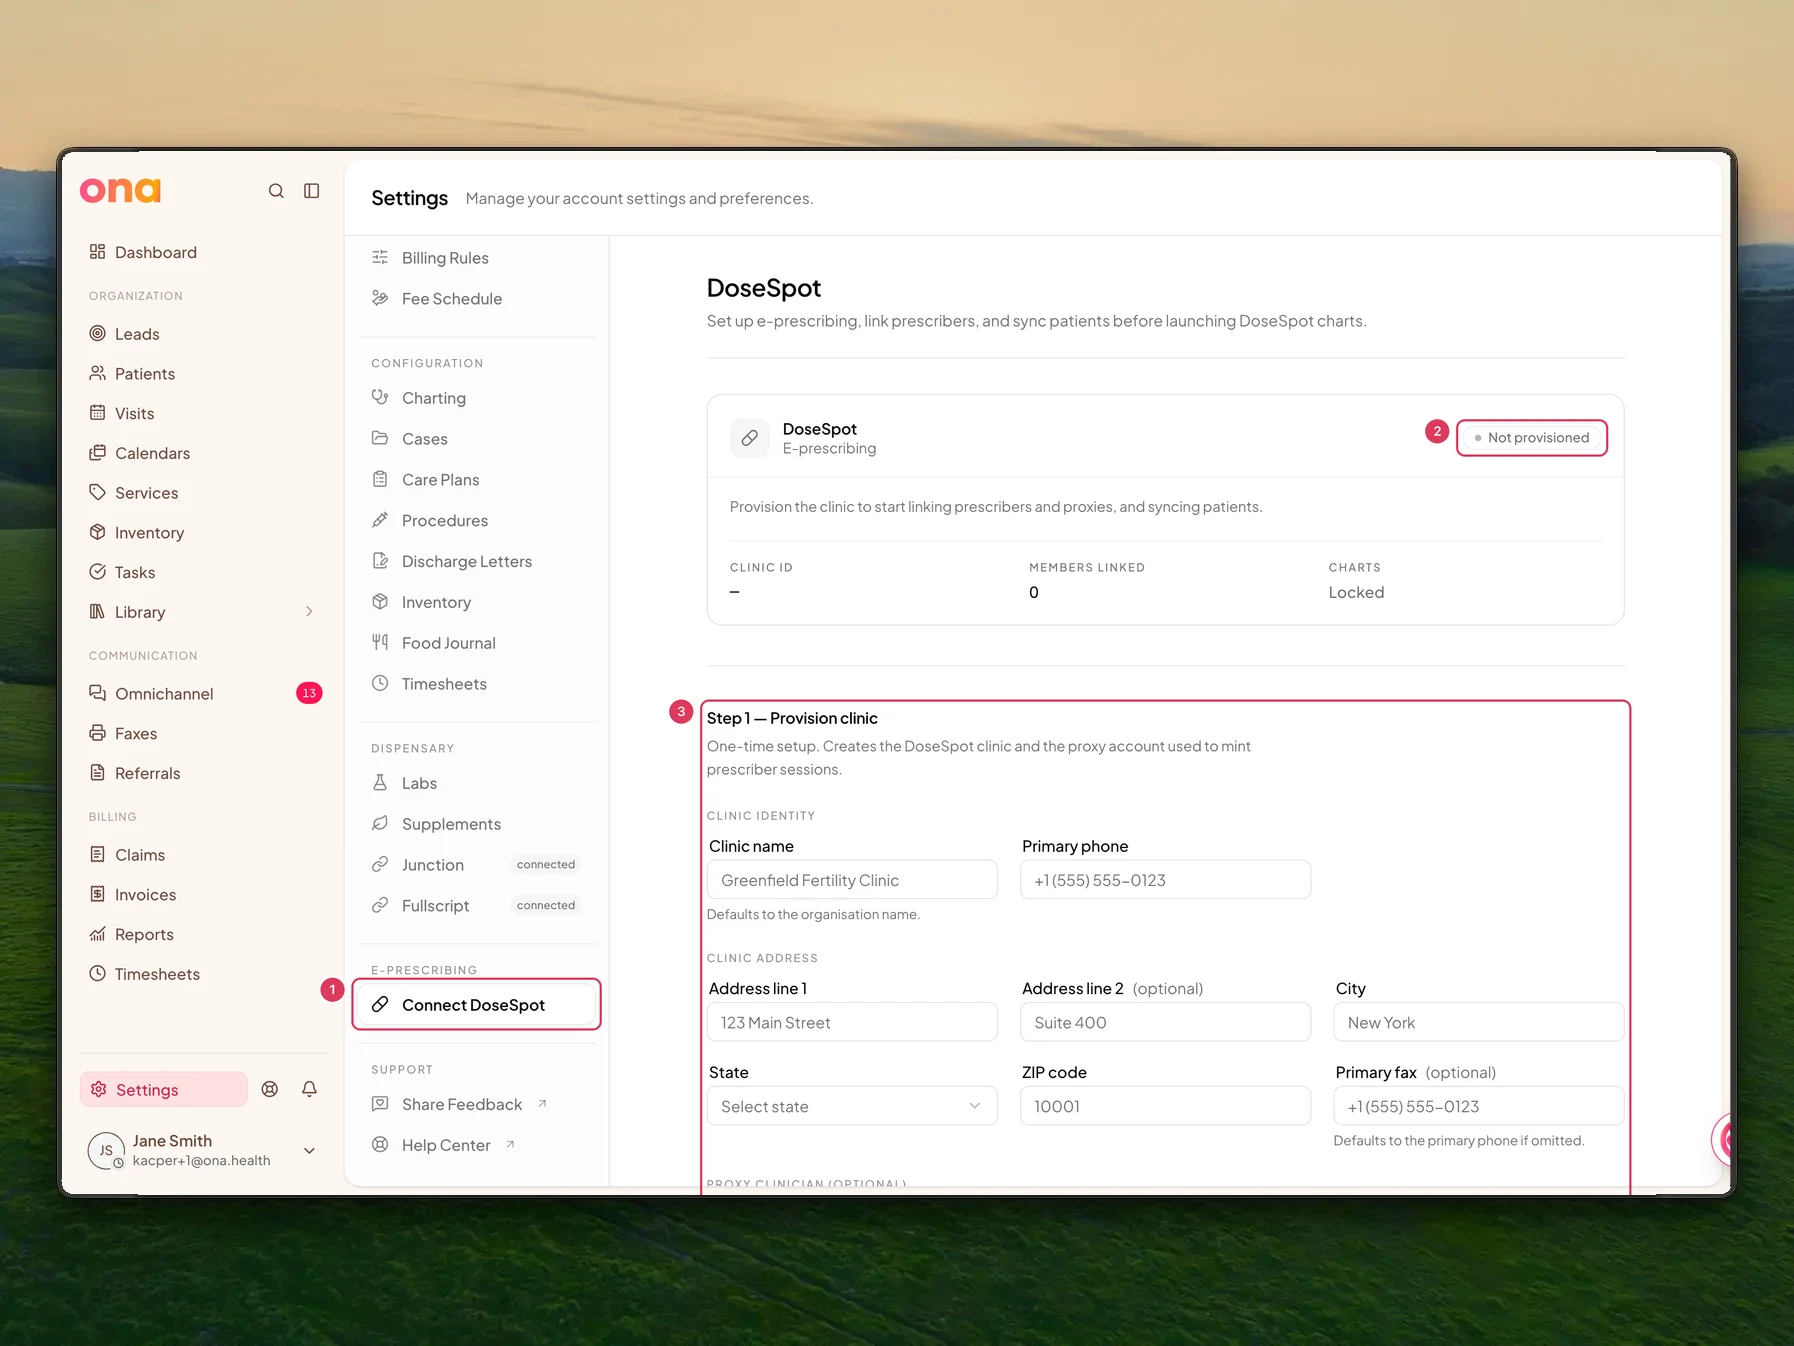Image resolution: width=1794 pixels, height=1346 pixels.
Task: Click the Charting stethoscope icon
Action: (x=380, y=397)
